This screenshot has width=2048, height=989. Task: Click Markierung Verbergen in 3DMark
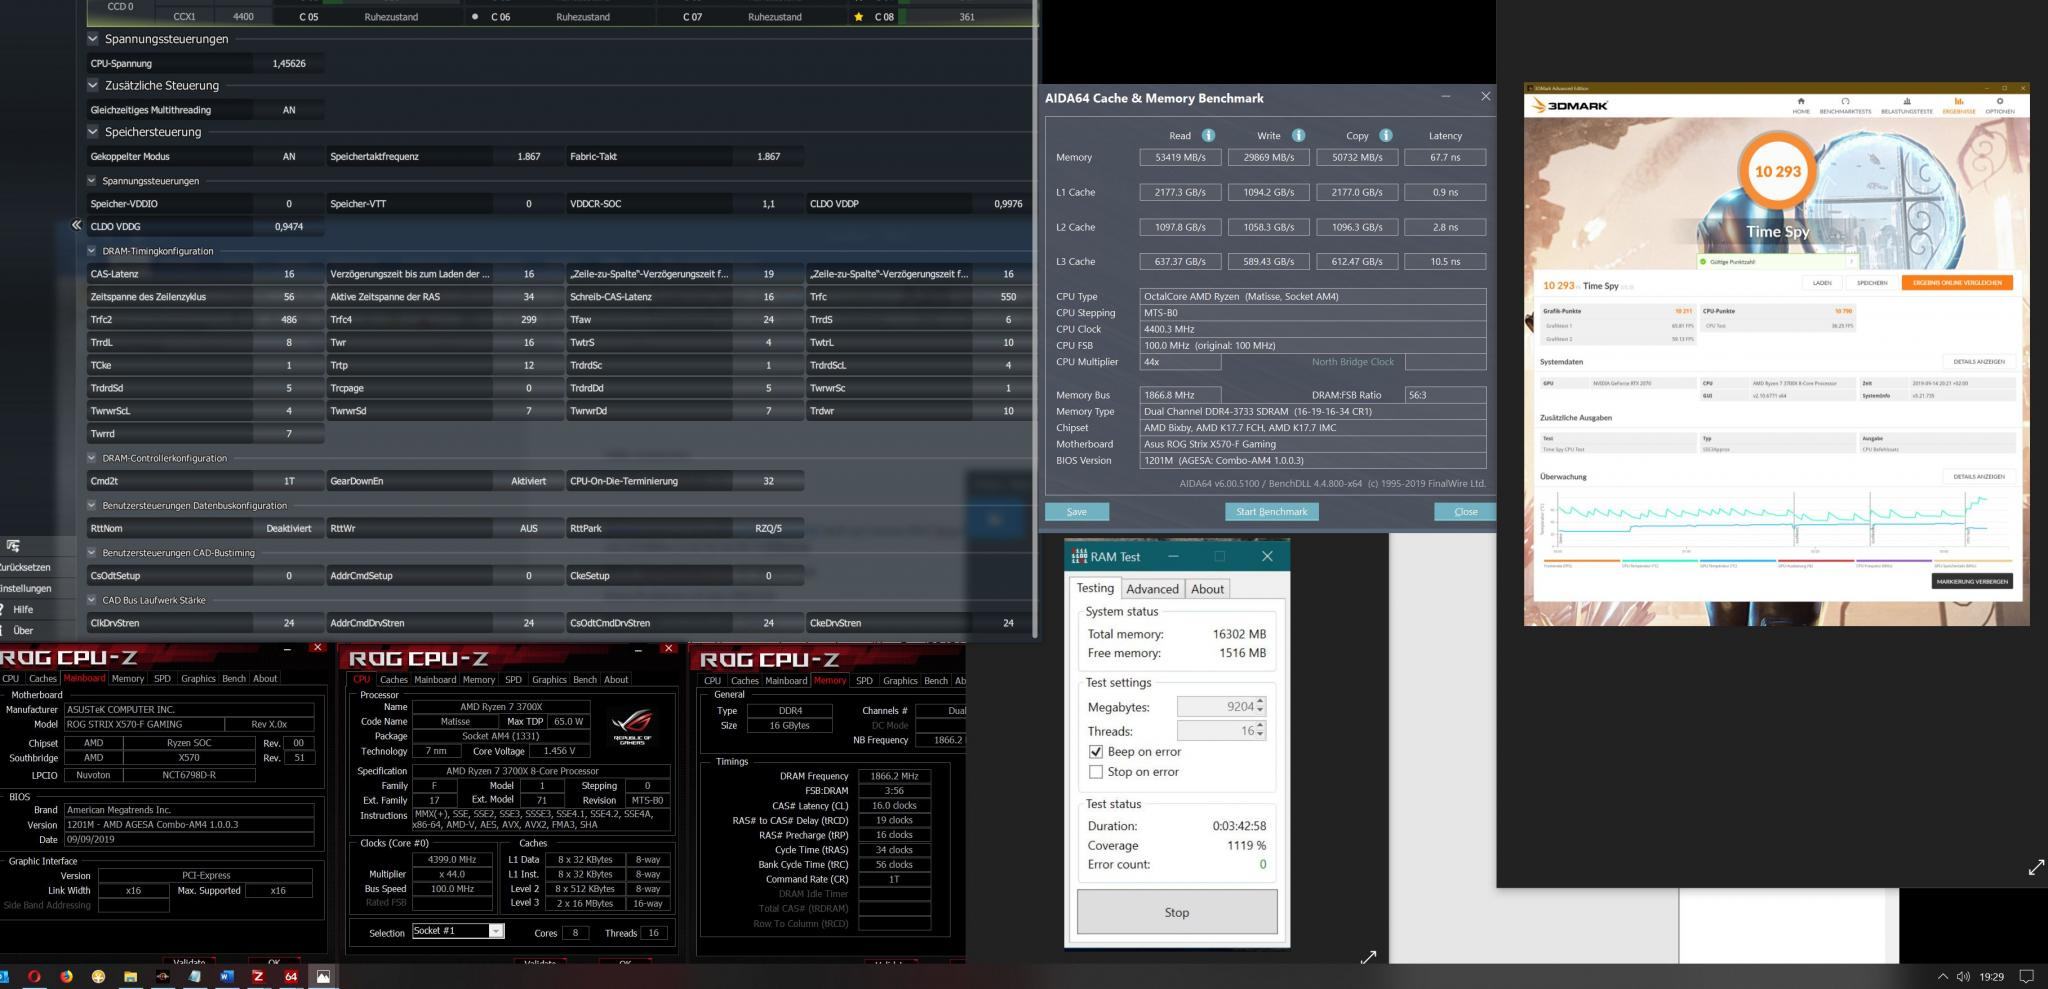click(x=1972, y=581)
